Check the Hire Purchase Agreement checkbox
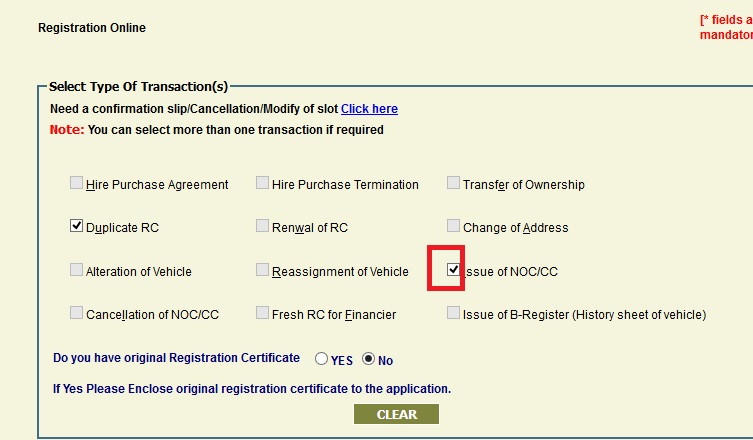Screen dimensions: 753x440 pos(77,184)
